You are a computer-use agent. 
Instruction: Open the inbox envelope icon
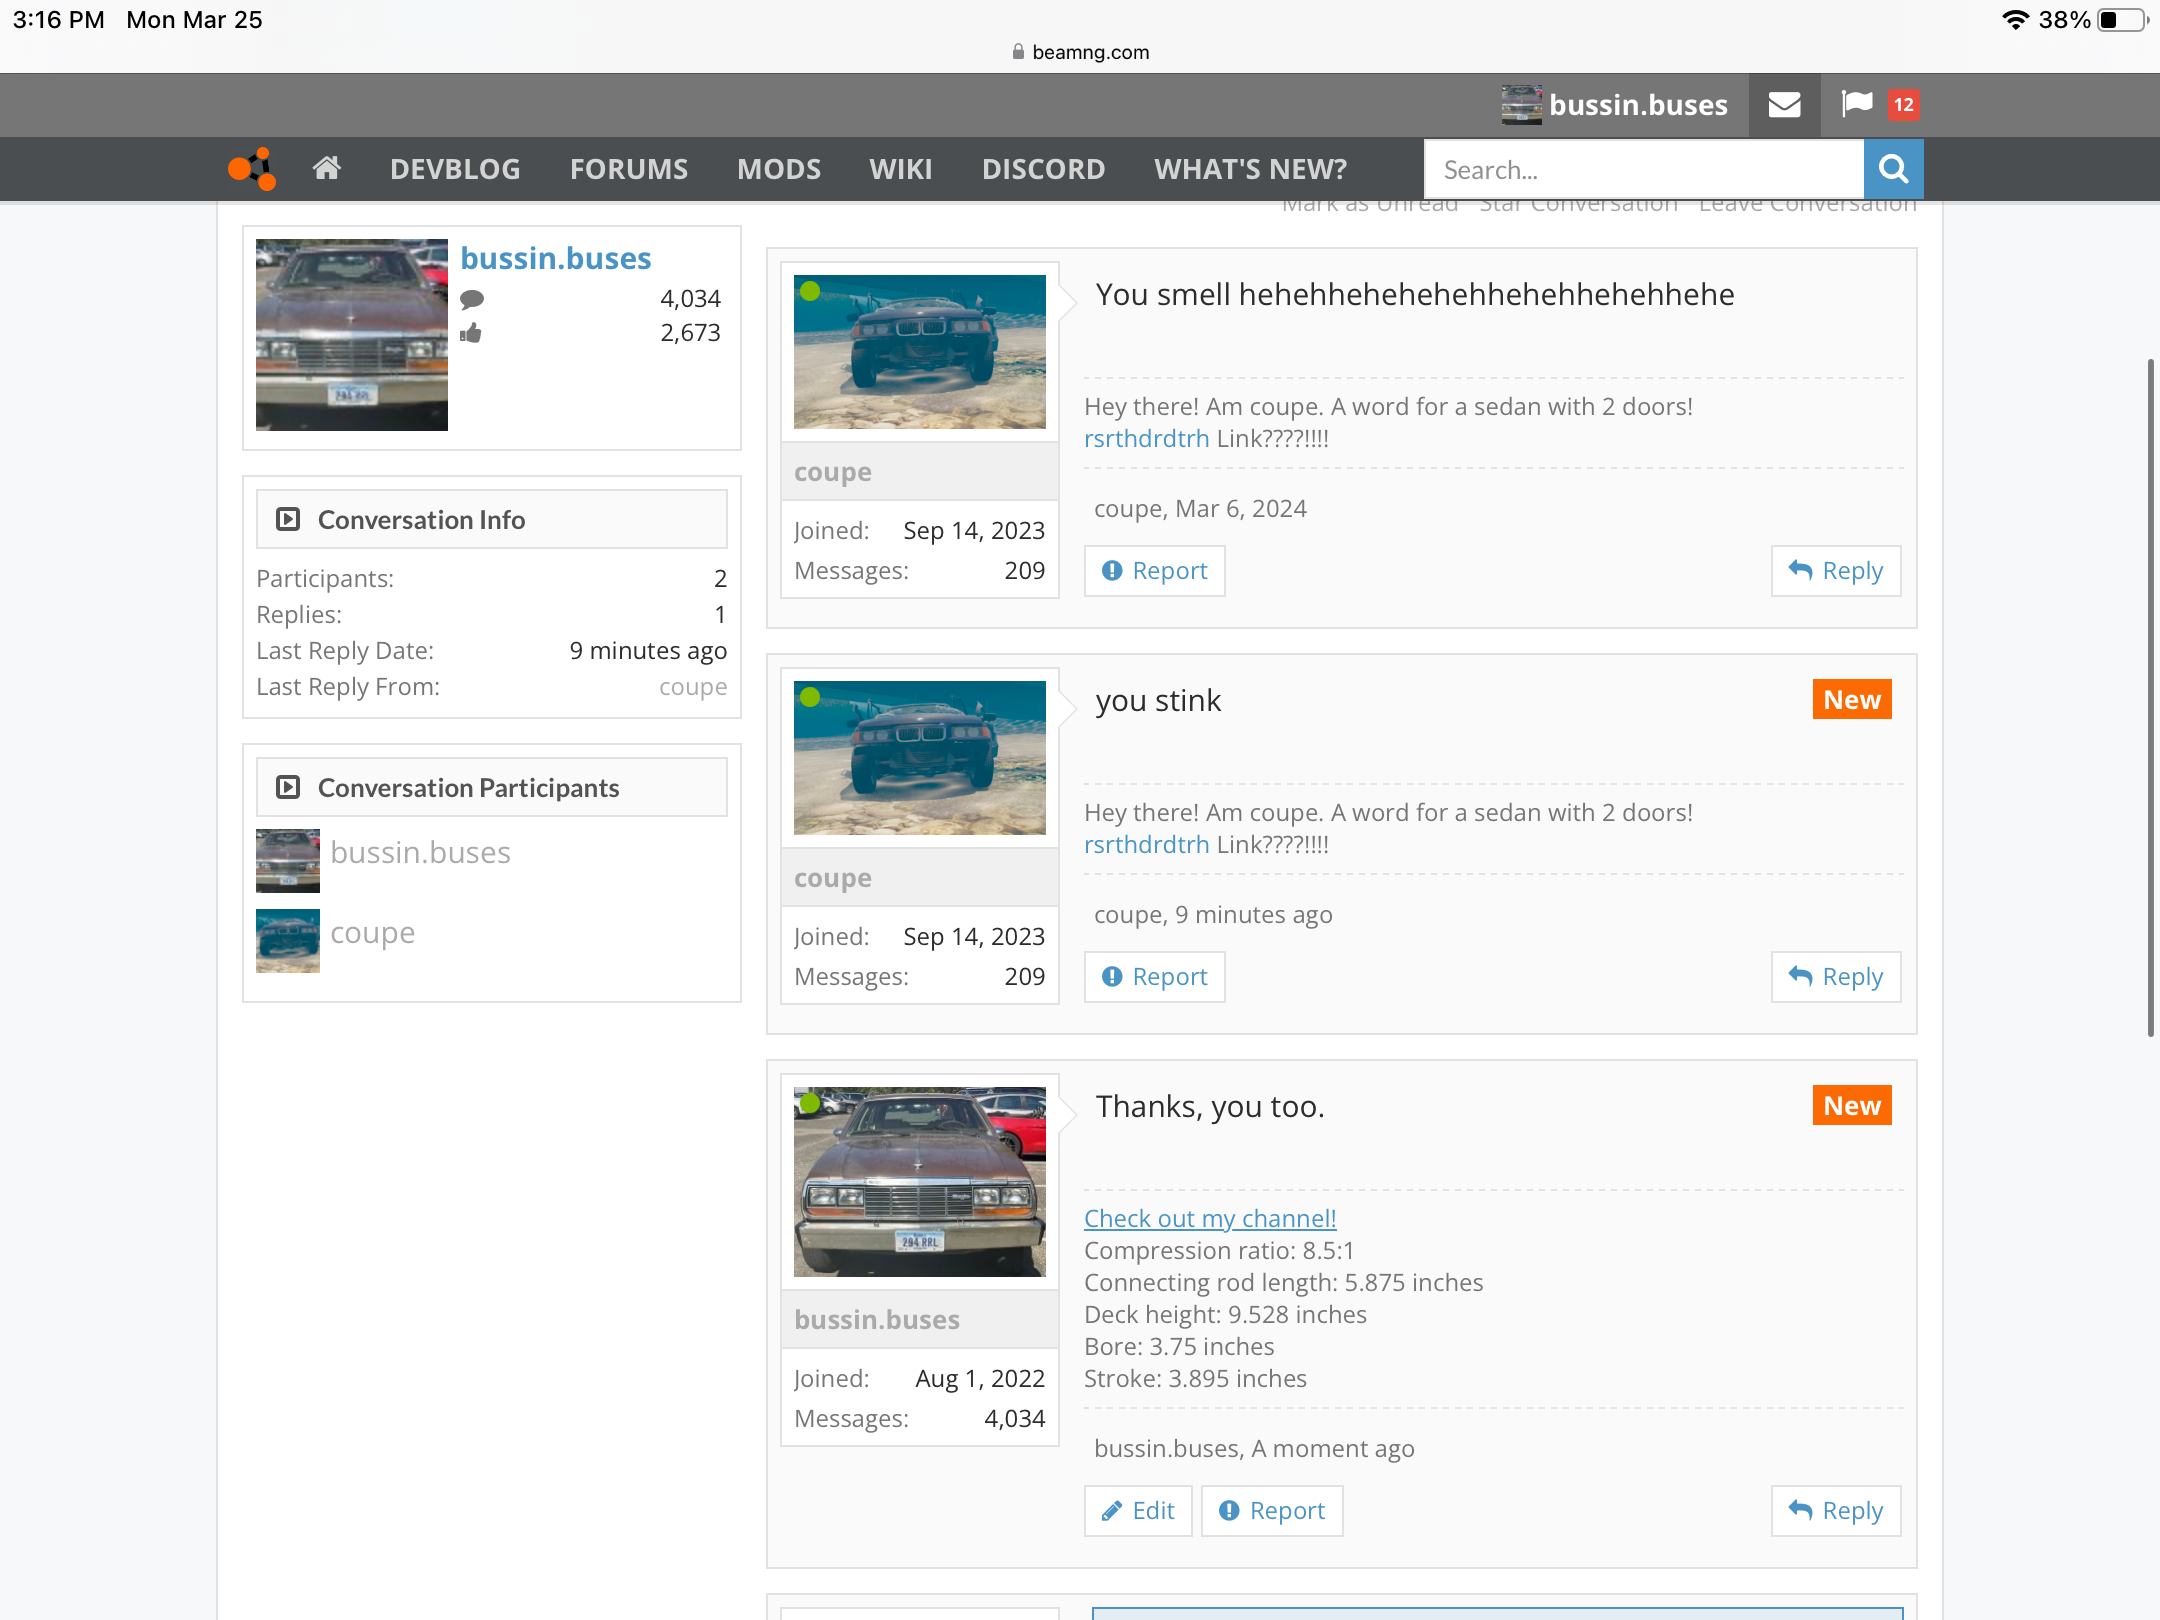point(1784,105)
